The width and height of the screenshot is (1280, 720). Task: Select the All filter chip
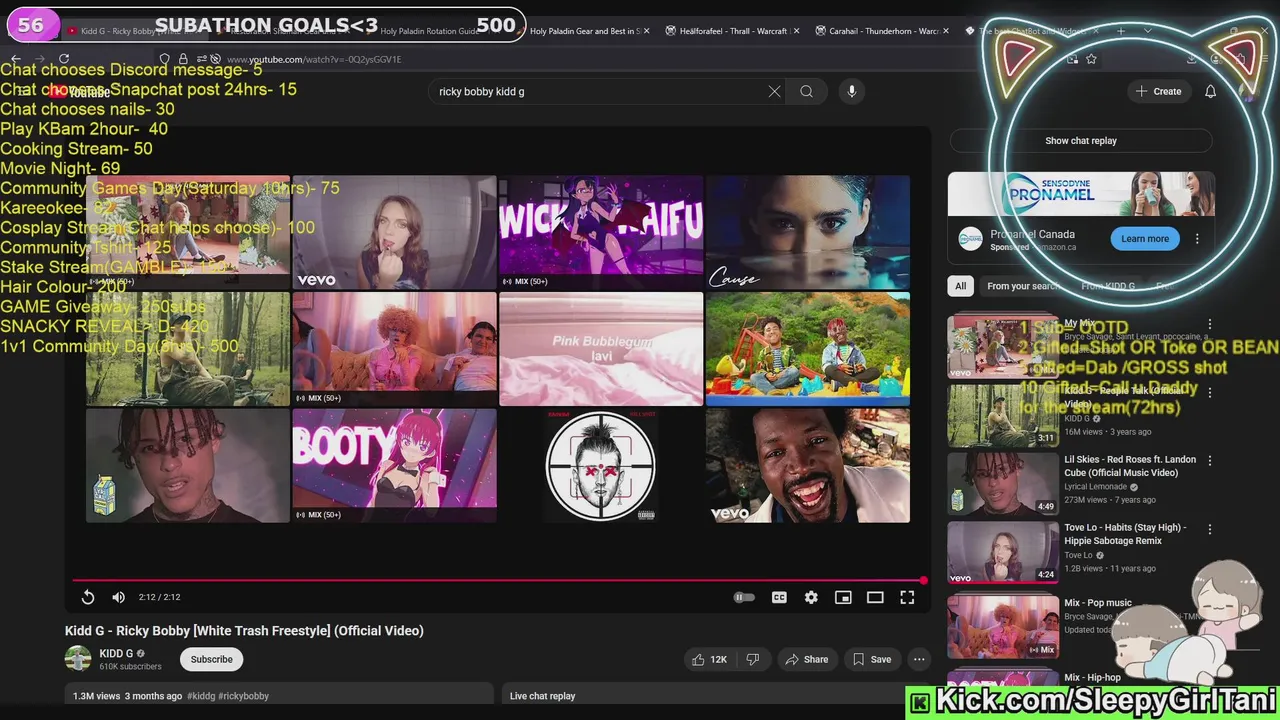point(960,286)
